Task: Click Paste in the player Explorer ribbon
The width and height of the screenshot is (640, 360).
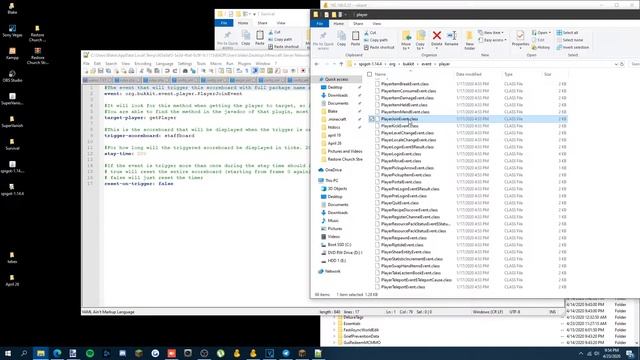Action: (356, 38)
